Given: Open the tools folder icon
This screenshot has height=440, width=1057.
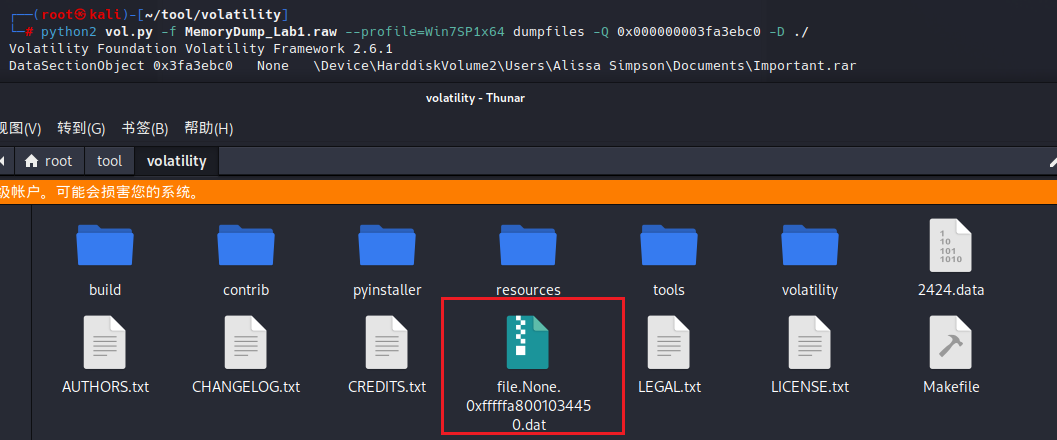Looking at the screenshot, I should [669, 246].
